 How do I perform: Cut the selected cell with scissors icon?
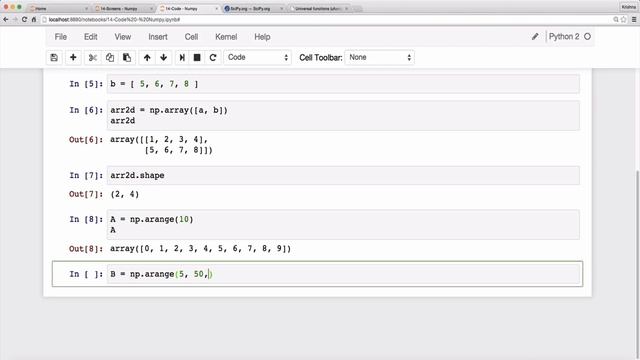(93, 58)
